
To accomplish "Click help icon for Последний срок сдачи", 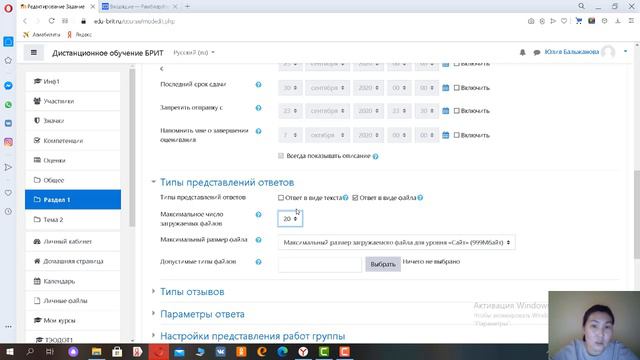I will (258, 84).
